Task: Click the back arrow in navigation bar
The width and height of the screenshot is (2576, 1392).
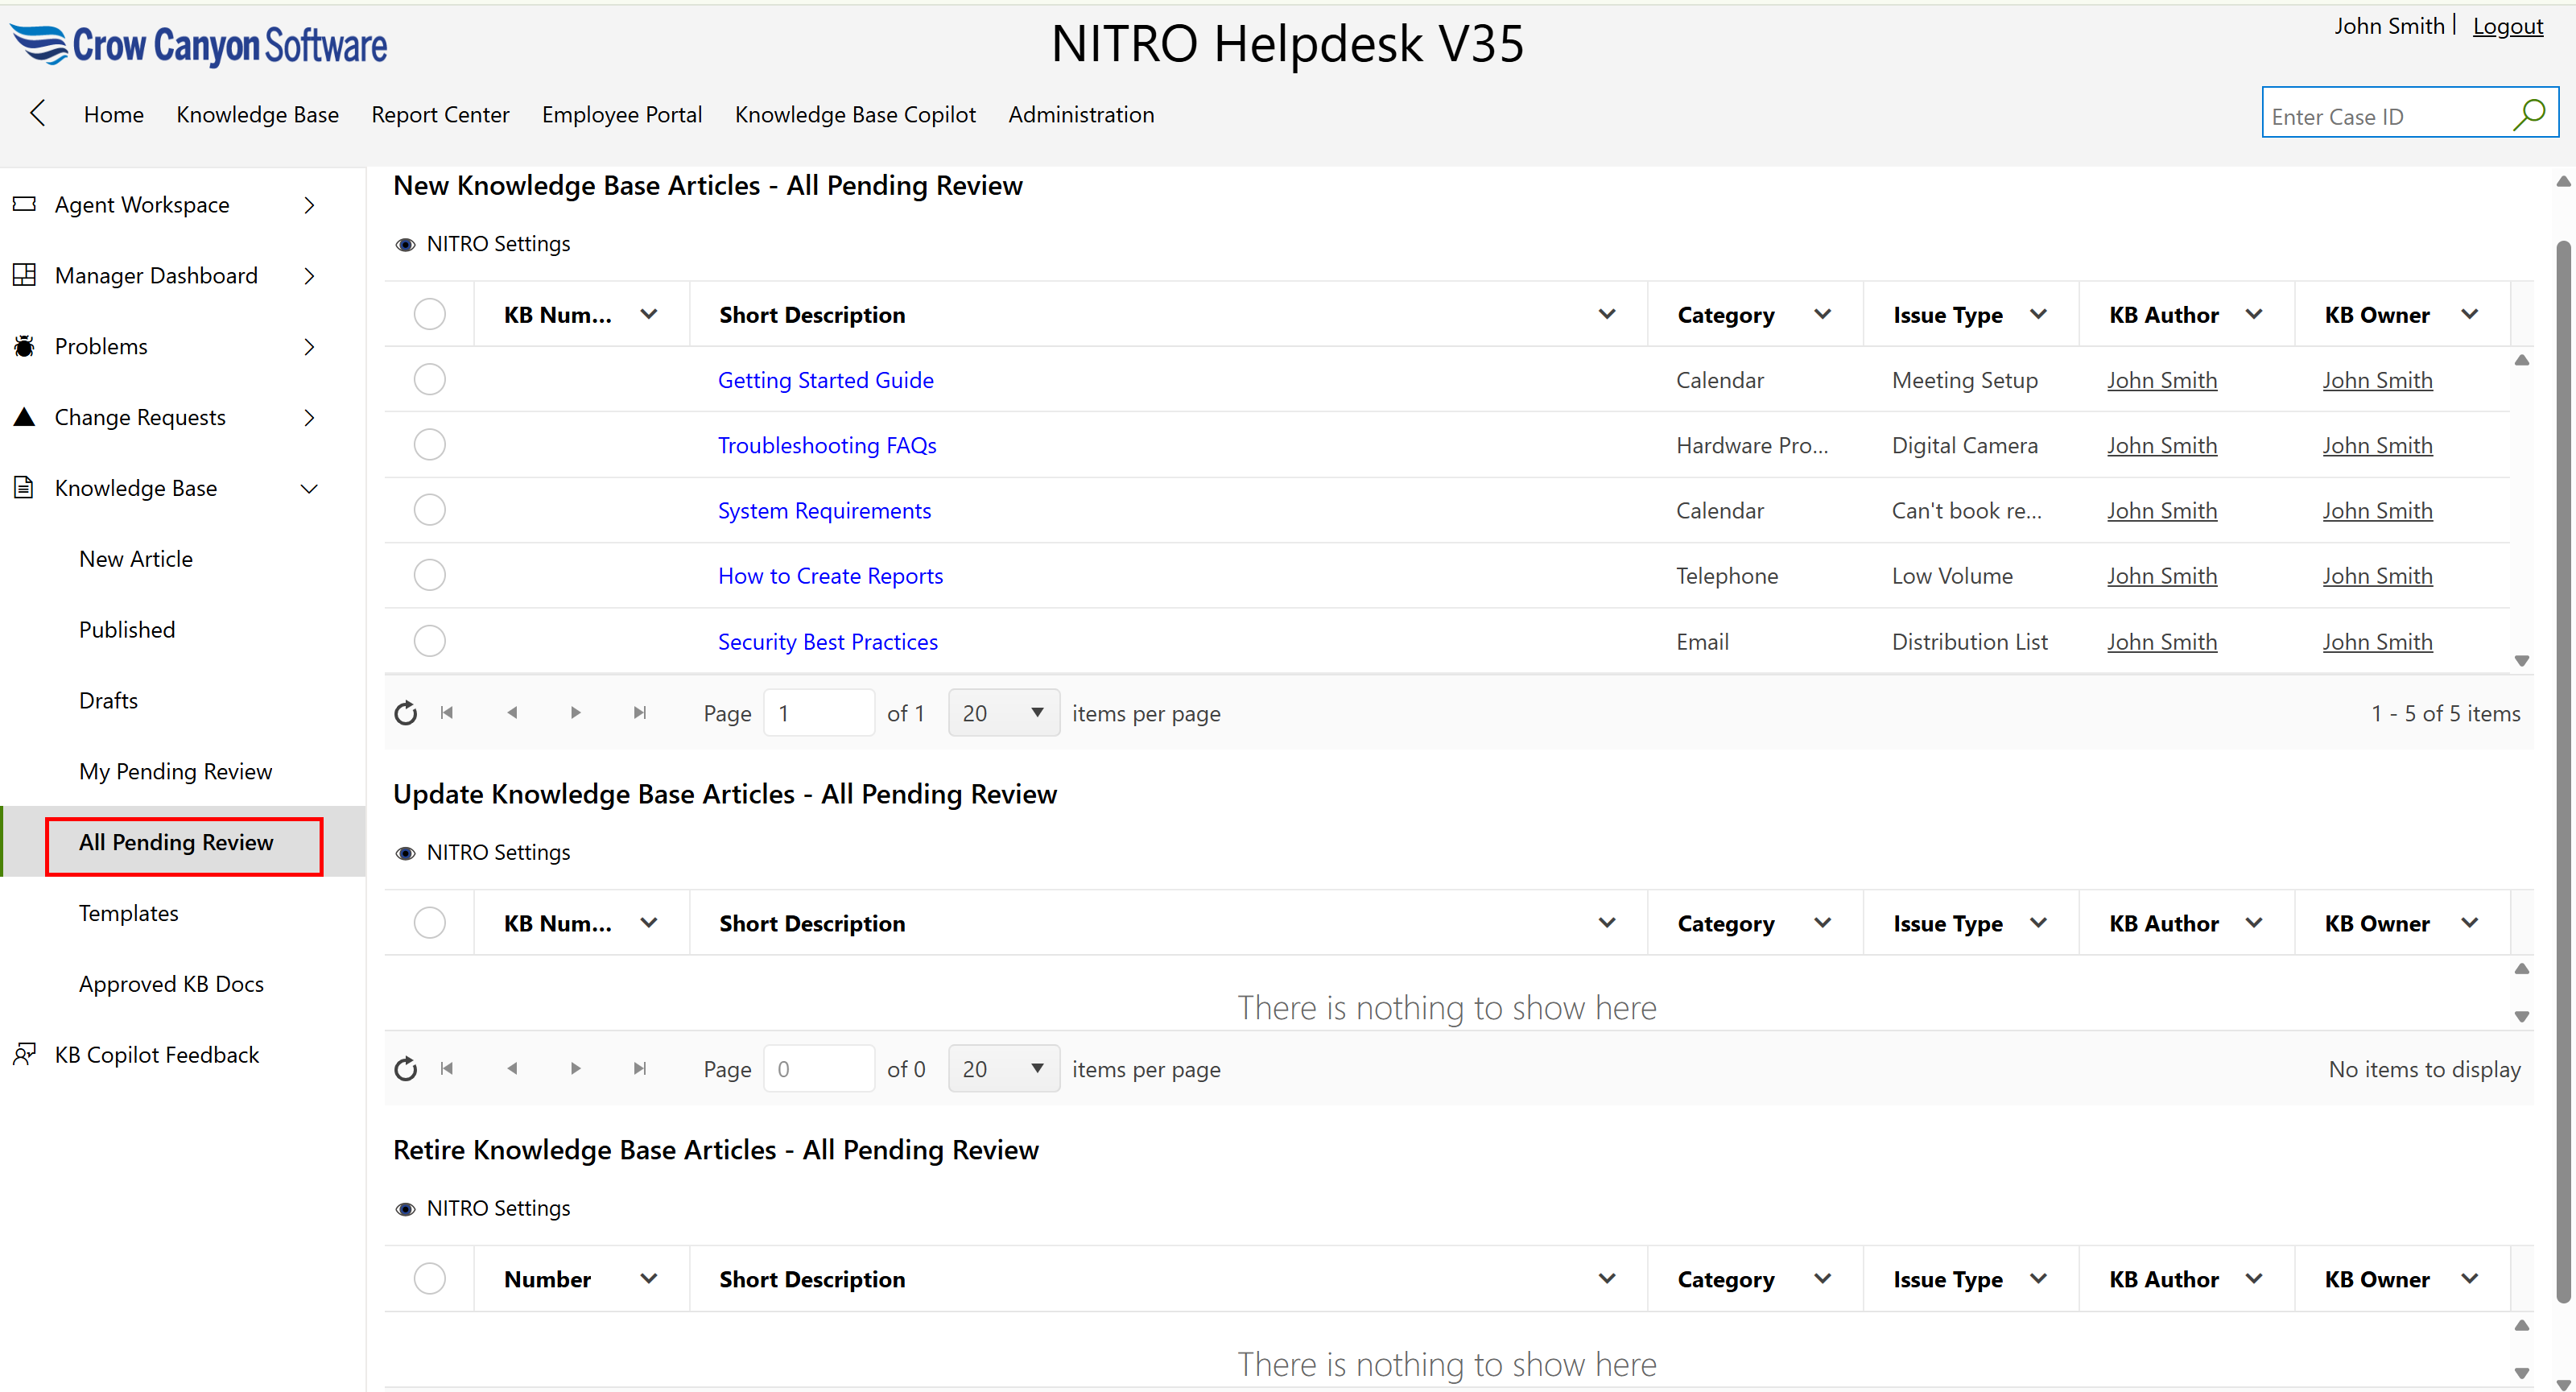Action: (38, 113)
